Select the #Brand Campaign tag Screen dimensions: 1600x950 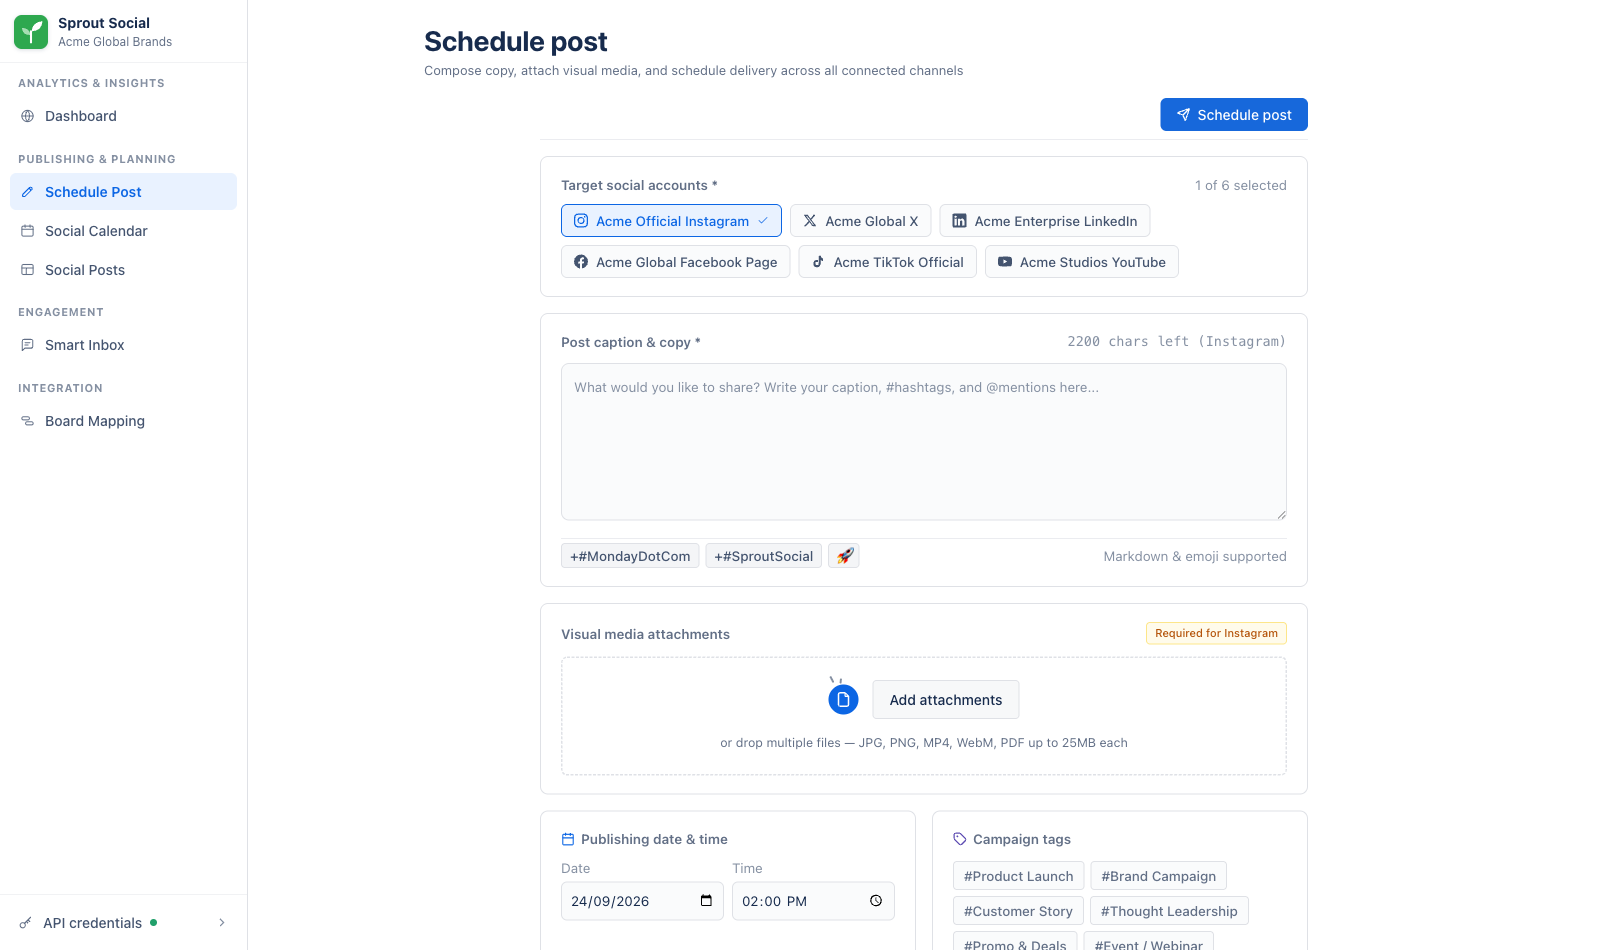[x=1159, y=876]
